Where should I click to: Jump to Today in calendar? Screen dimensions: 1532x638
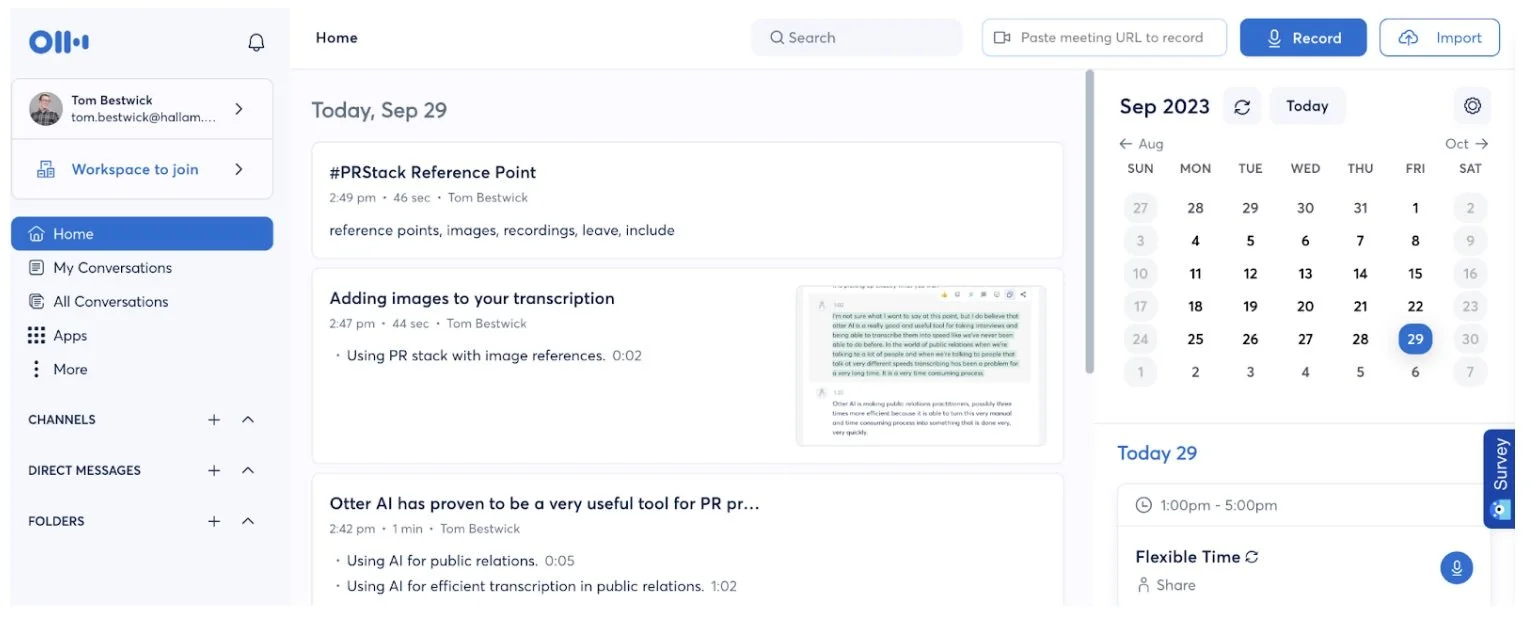1307,106
